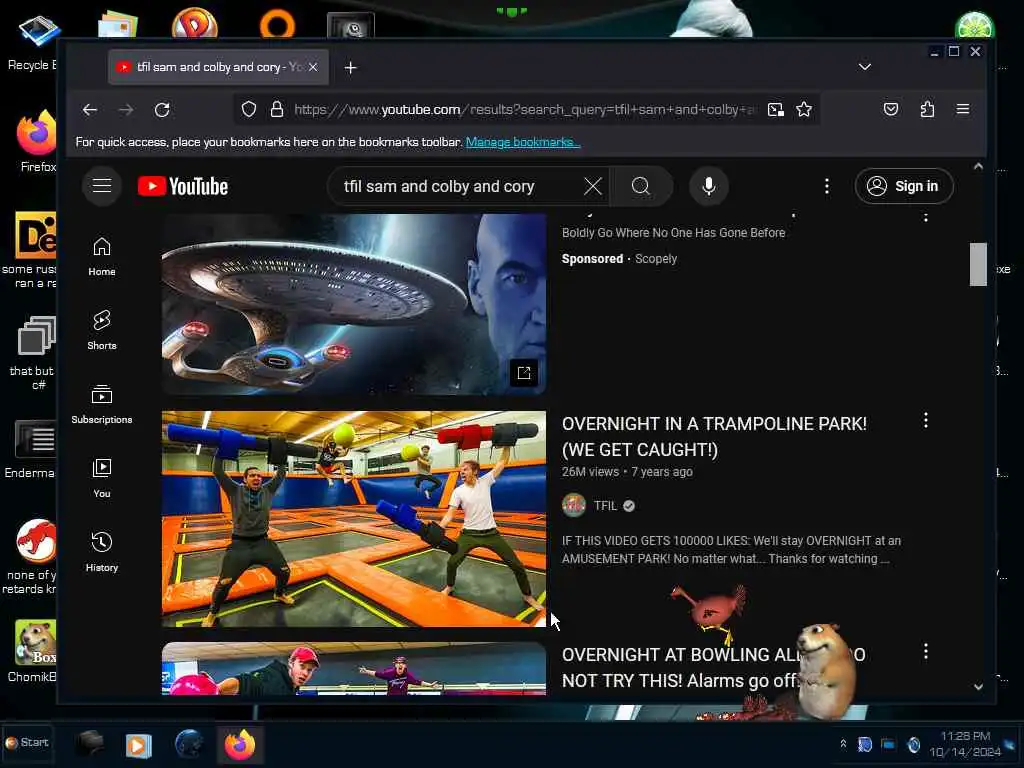The width and height of the screenshot is (1024, 768).
Task: Close the 'tfil sam and colby and cory' tab
Action: coord(313,67)
